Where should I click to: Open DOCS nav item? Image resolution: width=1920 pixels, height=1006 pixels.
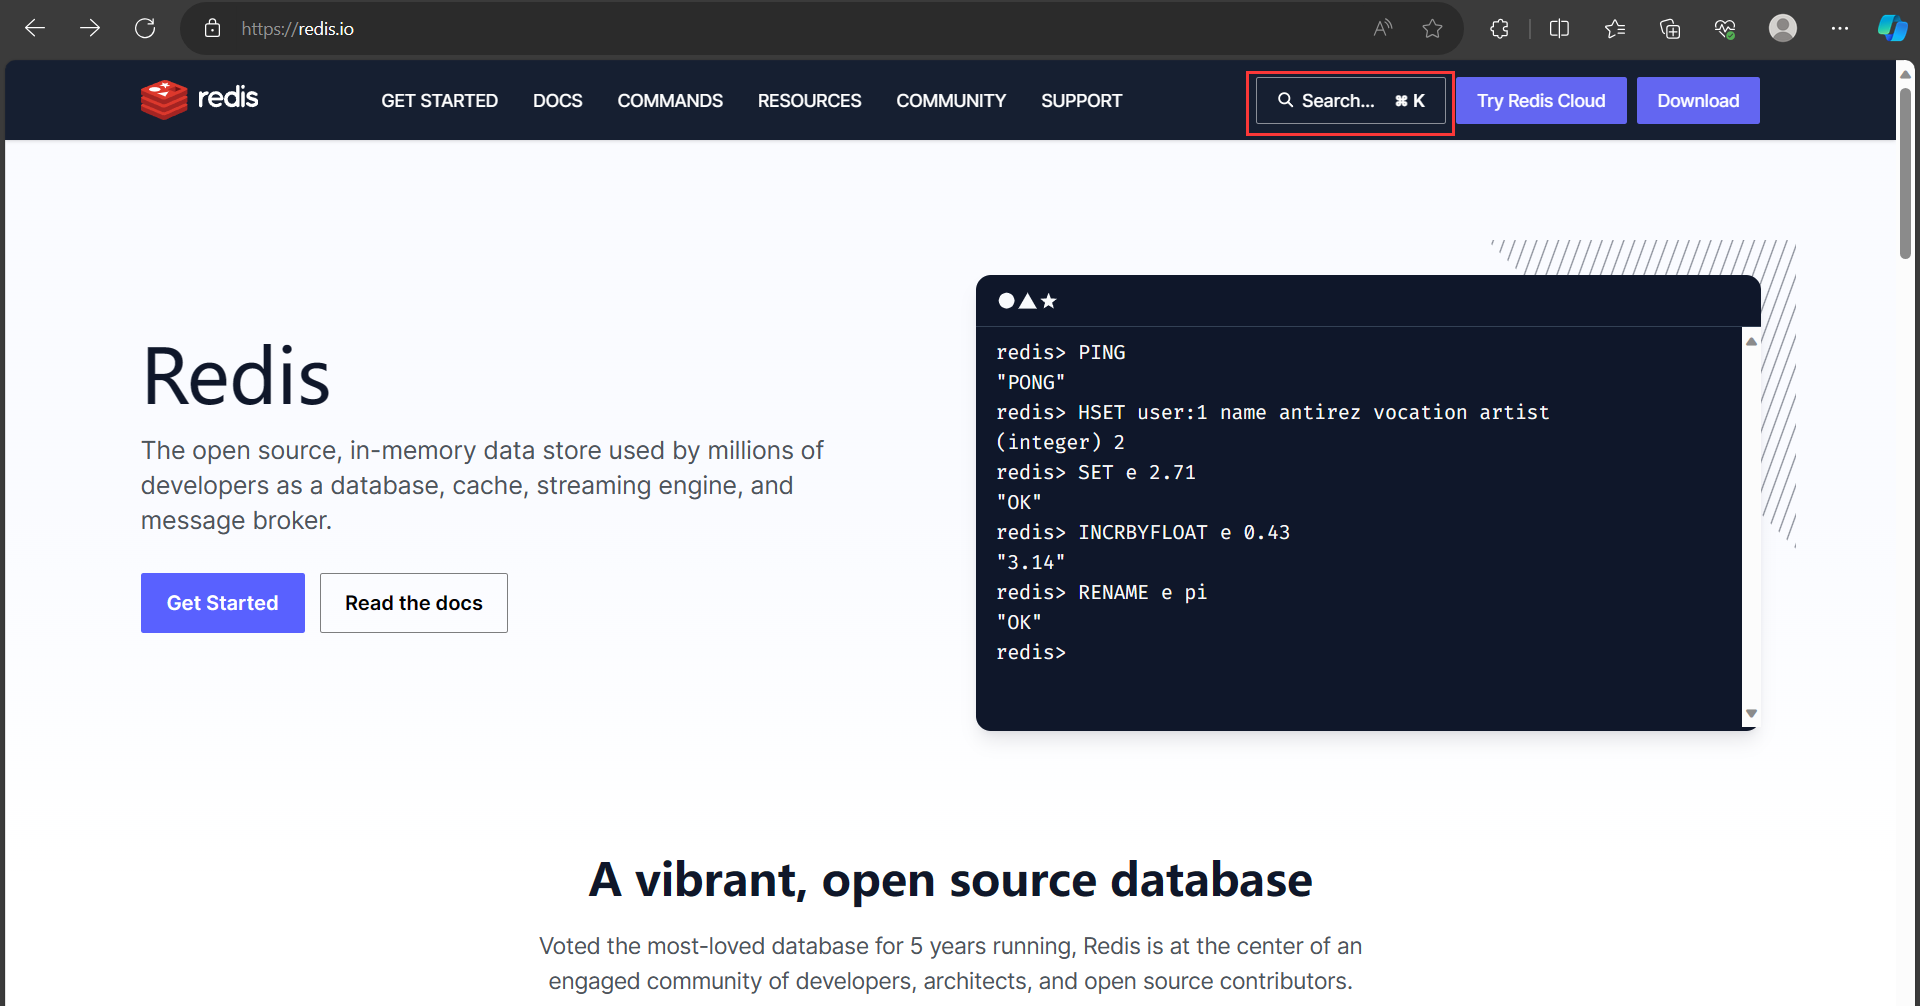(557, 101)
